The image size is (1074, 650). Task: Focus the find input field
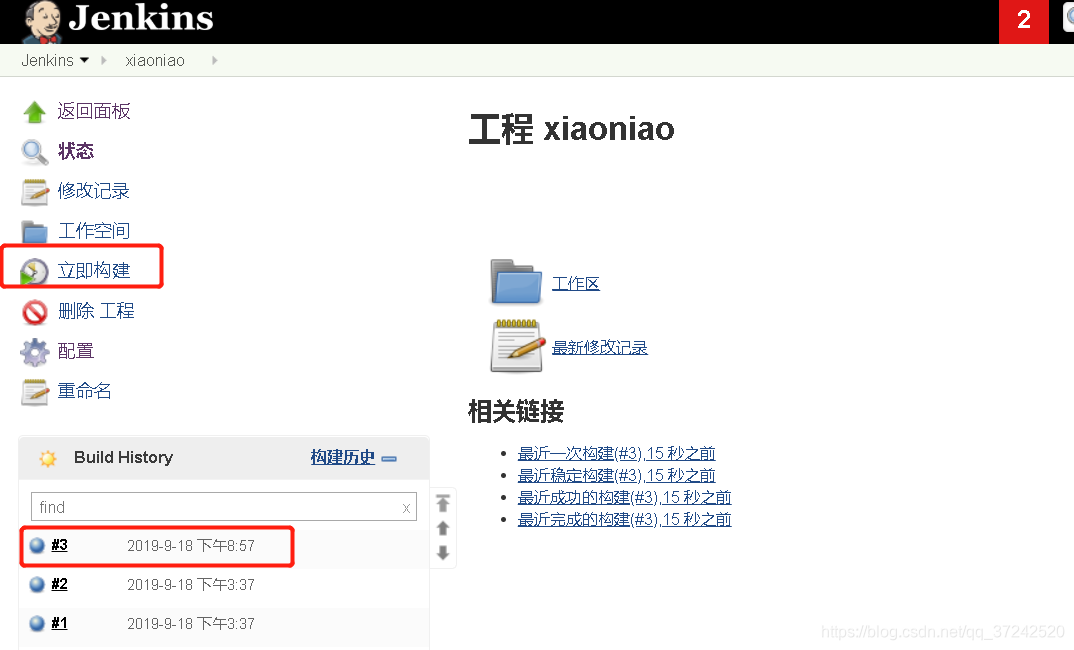point(223,507)
